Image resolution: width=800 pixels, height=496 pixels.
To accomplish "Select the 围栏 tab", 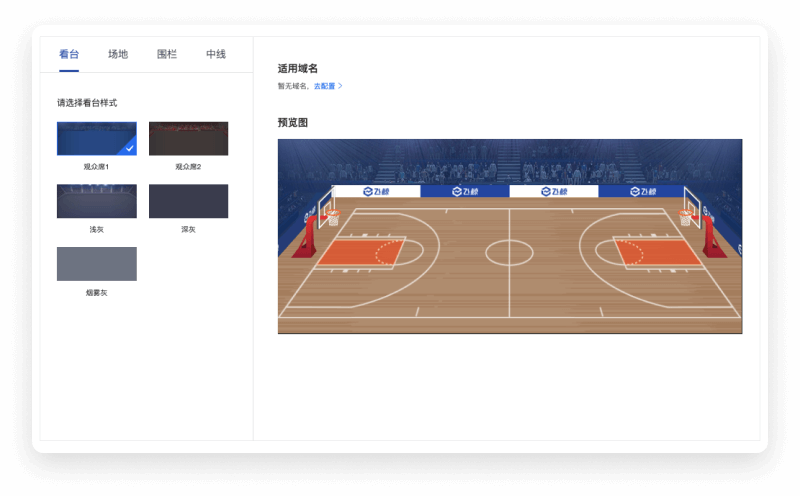I will [x=167, y=54].
